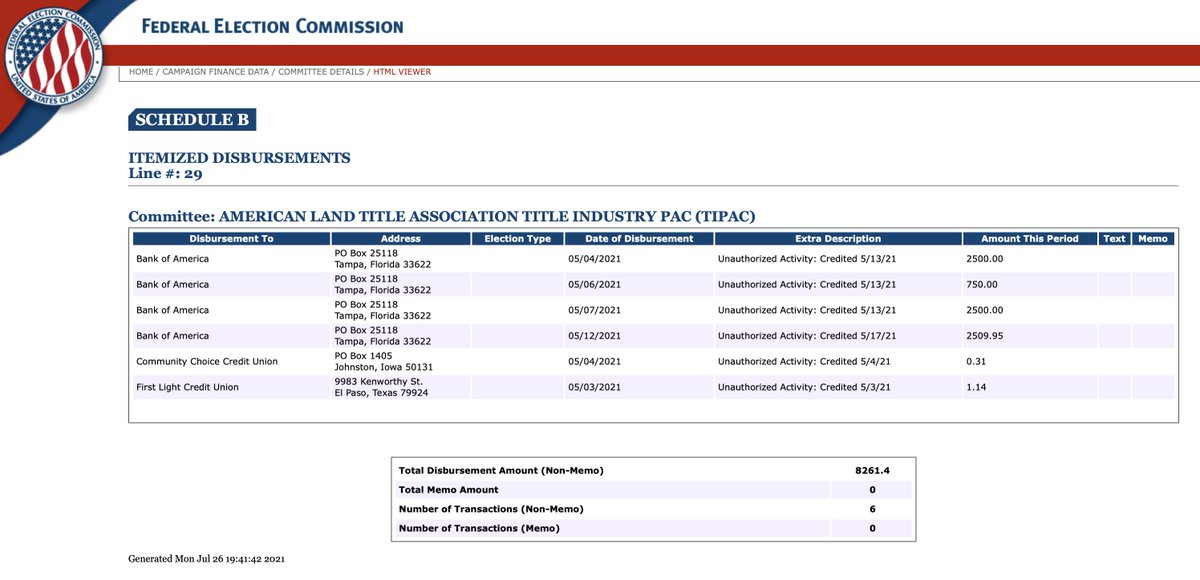Click the 05/03/2021 disbursement date

coord(594,387)
